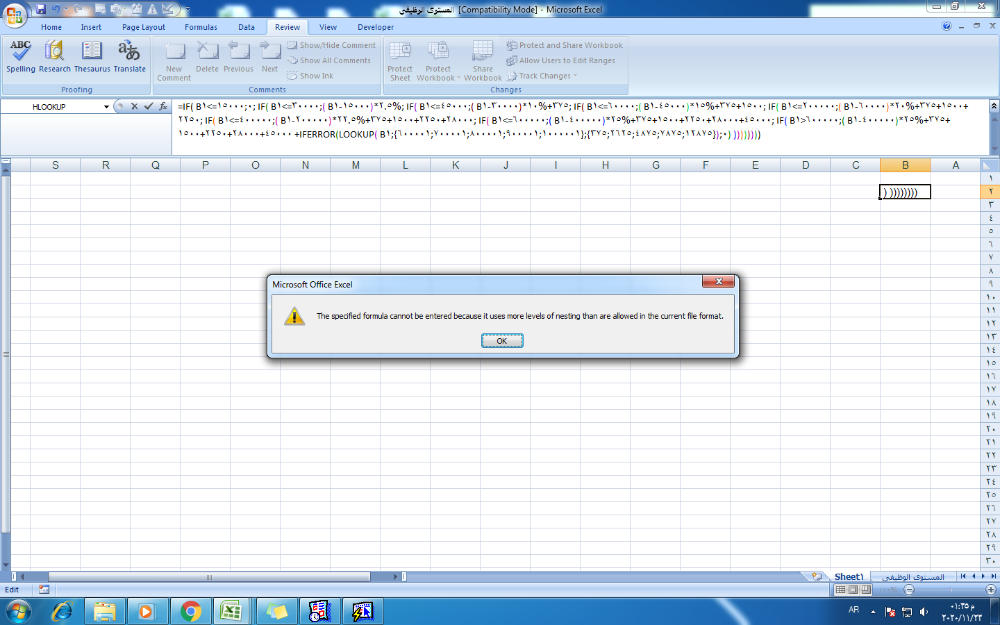The height and width of the screenshot is (625, 1000).
Task: Click the AR language indicator
Action: (853, 610)
